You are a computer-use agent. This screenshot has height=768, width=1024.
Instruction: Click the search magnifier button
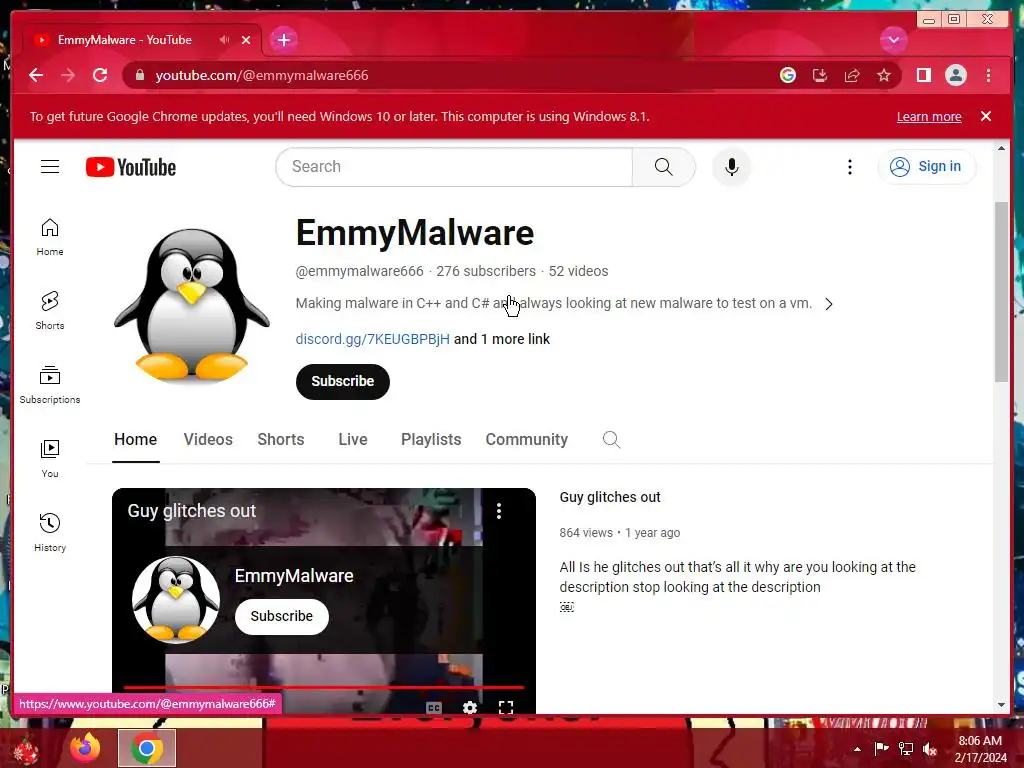pyautogui.click(x=664, y=167)
